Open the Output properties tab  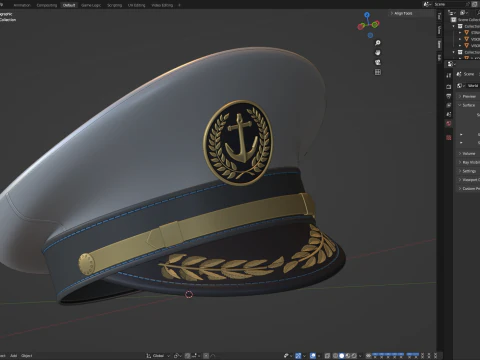point(449,96)
